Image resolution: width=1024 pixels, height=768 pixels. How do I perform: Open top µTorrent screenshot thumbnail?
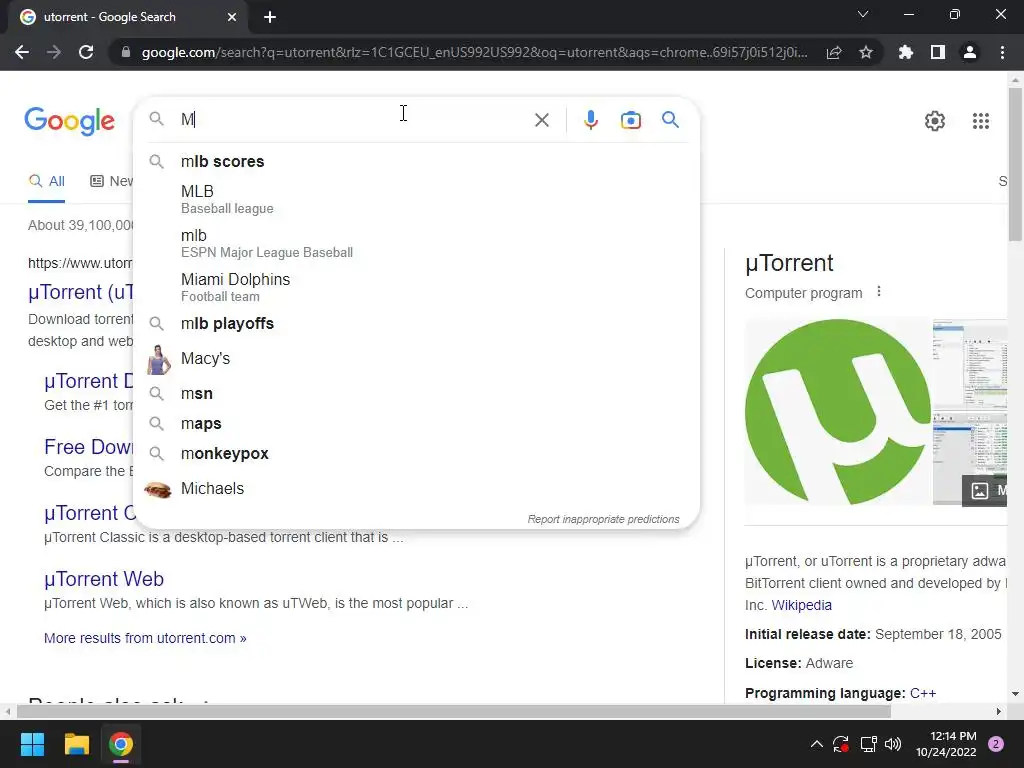pyautogui.click(x=970, y=362)
